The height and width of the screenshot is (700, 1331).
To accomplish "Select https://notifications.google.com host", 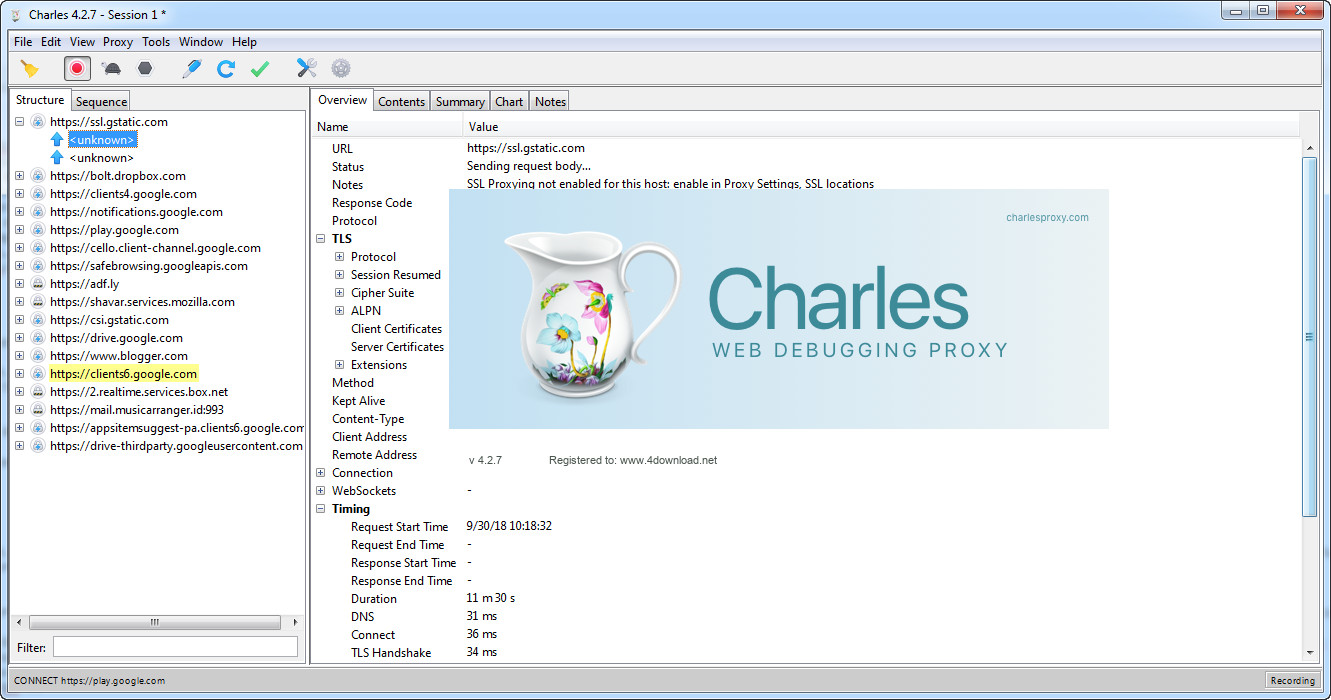I will tap(136, 212).
